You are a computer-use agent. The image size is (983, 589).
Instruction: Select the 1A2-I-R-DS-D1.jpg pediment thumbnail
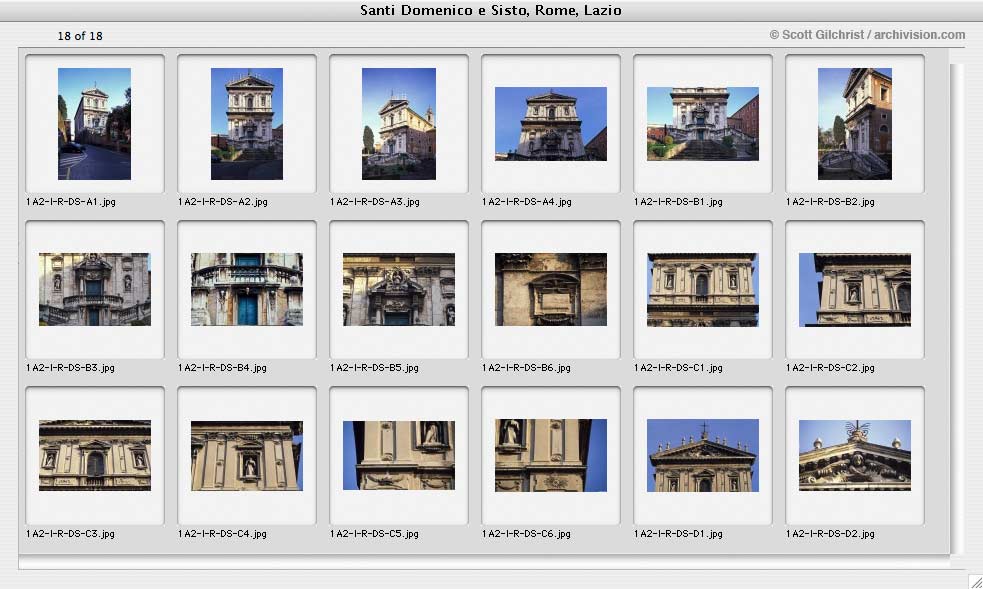pyautogui.click(x=703, y=456)
